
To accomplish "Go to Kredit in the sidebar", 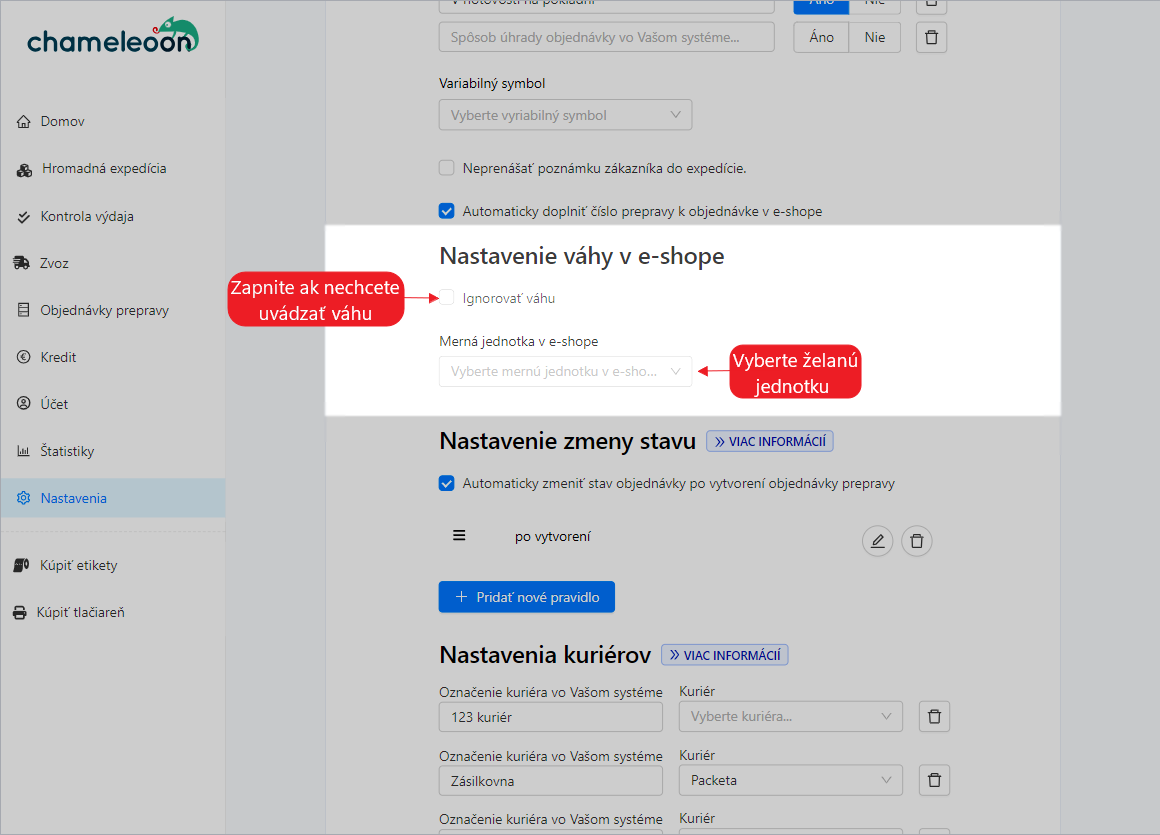I will [58, 357].
